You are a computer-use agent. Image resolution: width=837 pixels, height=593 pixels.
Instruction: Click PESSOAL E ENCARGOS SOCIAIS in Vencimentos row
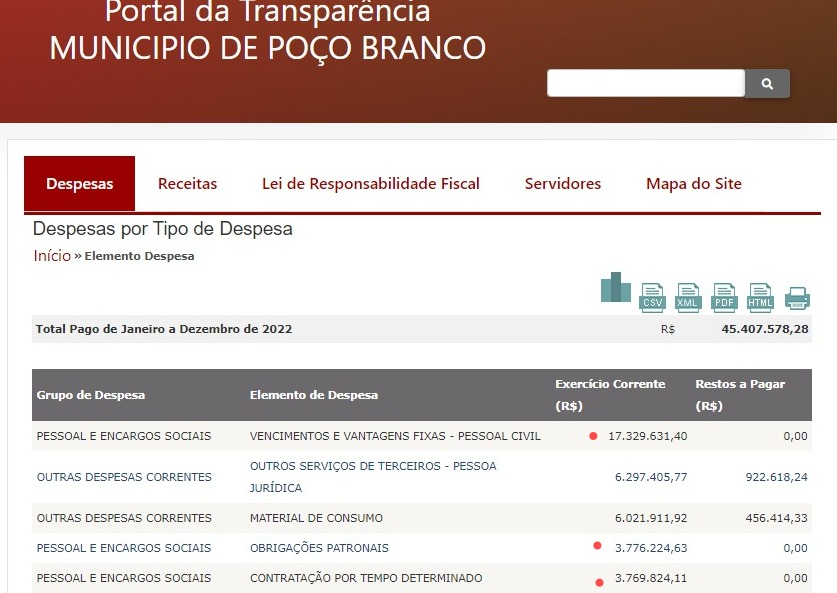coord(124,436)
